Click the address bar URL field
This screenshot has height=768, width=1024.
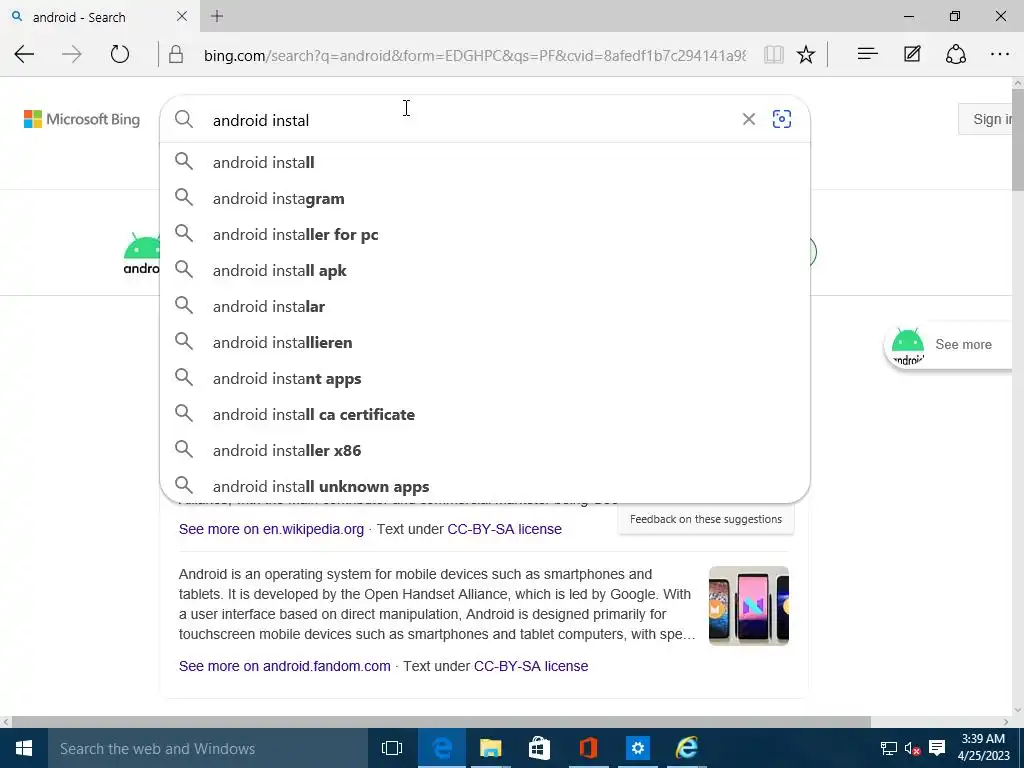coord(475,56)
